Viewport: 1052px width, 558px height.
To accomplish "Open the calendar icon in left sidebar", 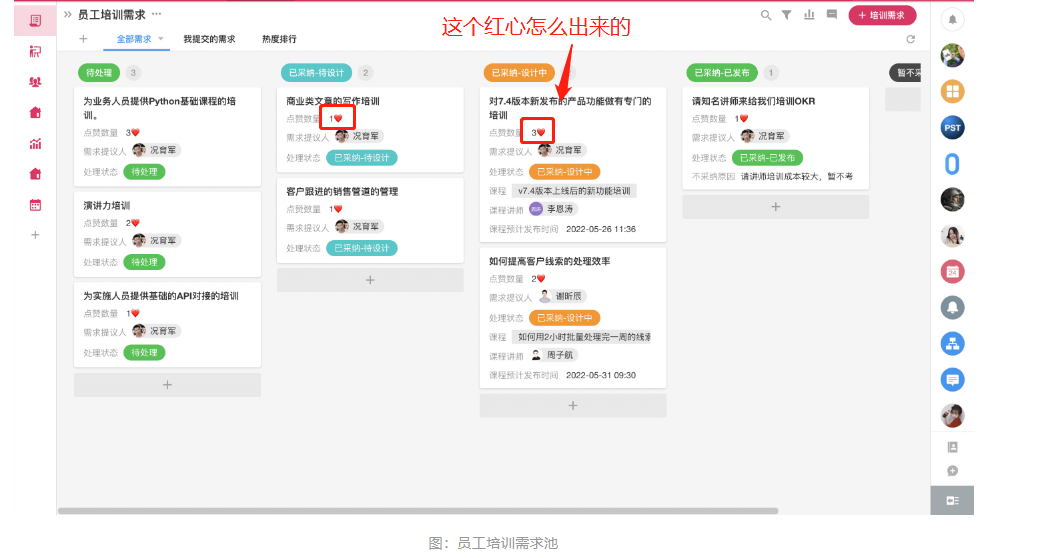I will (36, 205).
